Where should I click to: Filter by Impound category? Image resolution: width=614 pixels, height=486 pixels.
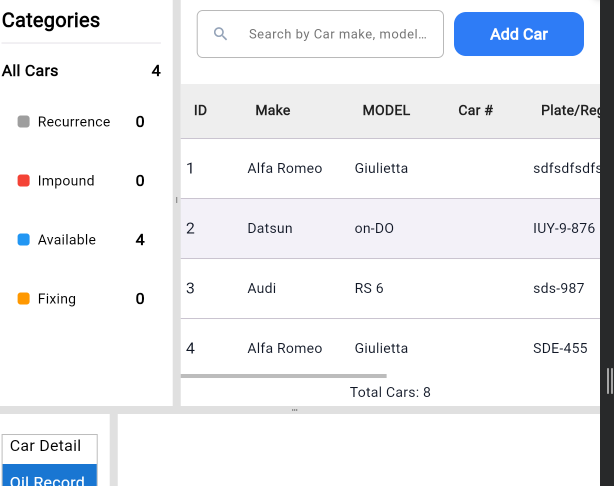(66, 181)
